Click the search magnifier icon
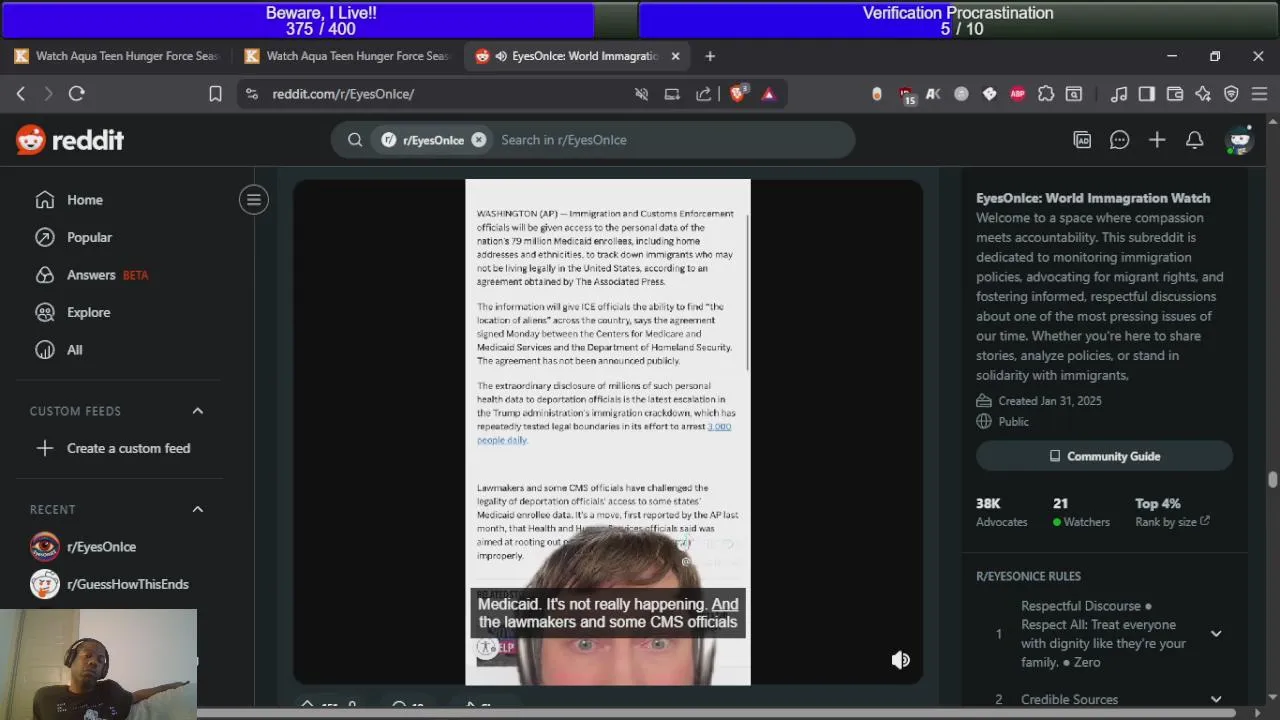Screen dimensions: 1280x720 click(355, 140)
